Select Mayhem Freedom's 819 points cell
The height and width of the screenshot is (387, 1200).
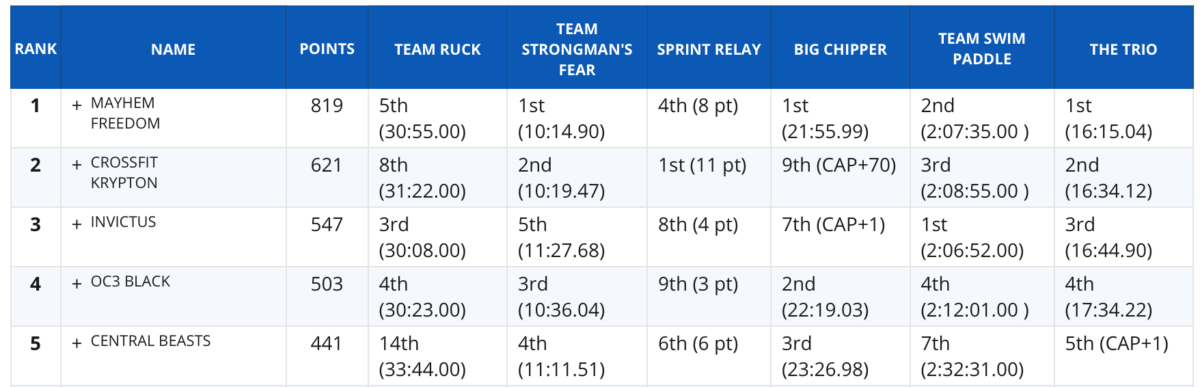point(327,105)
